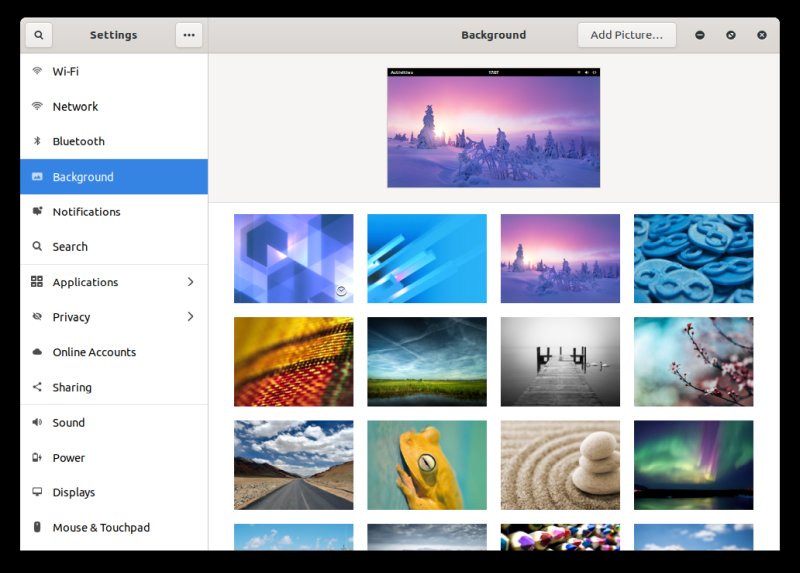Select the stacked zen stones wallpaper
The image size is (800, 573).
[560, 465]
